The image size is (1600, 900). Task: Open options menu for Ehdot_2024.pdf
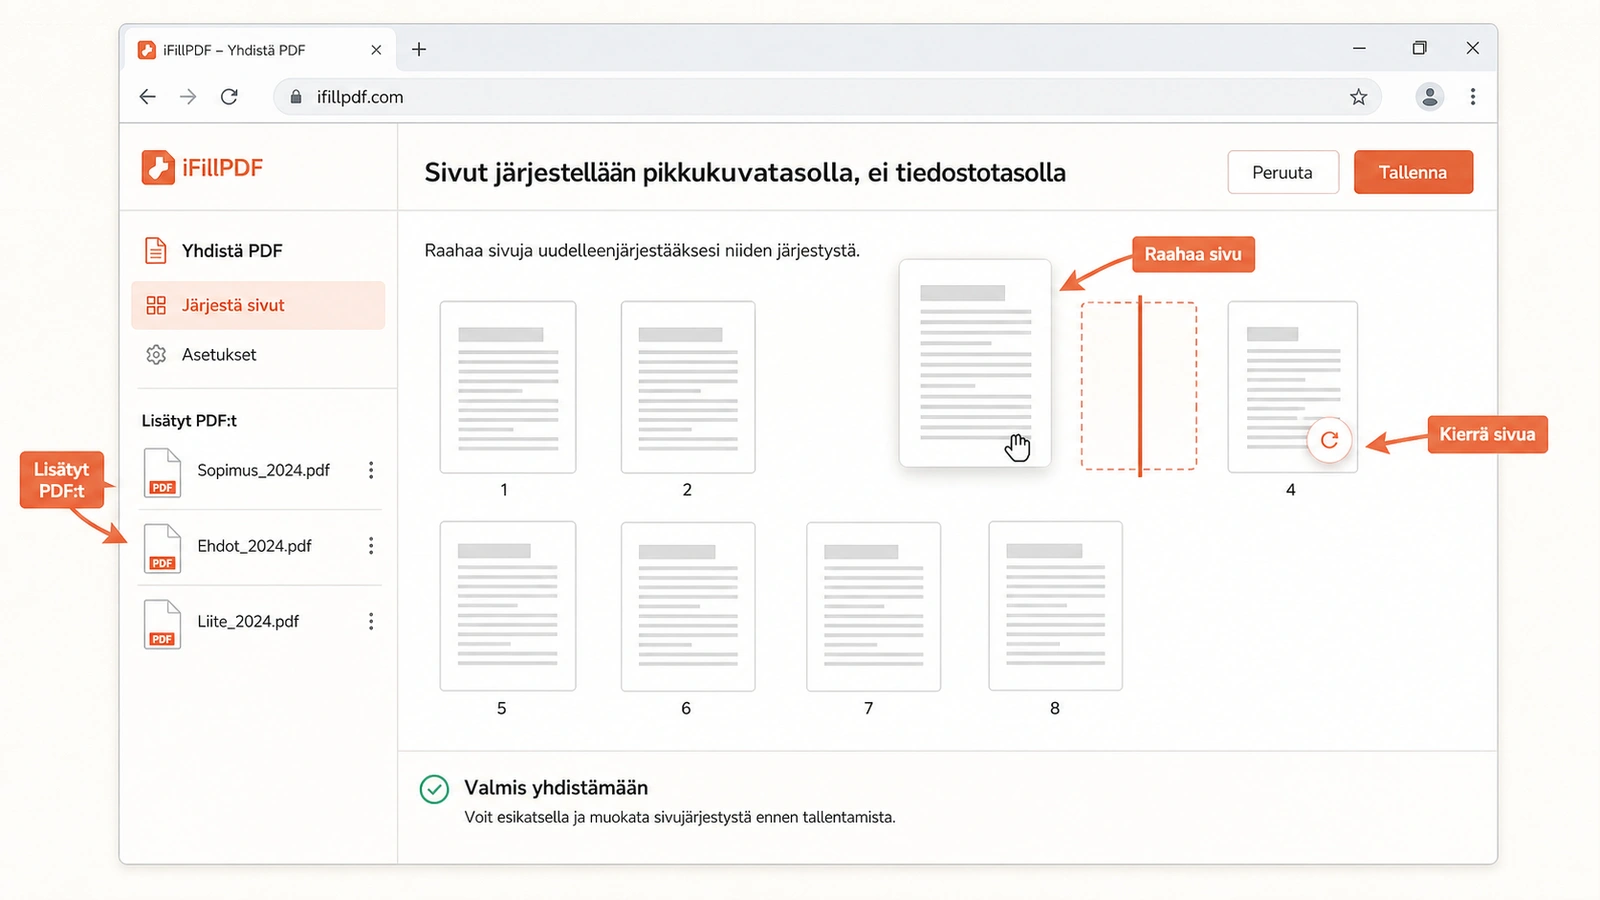click(x=371, y=546)
